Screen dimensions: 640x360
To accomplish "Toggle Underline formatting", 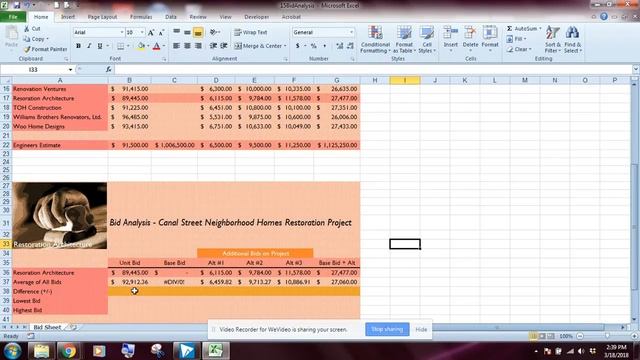I will pyautogui.click(x=100, y=46).
